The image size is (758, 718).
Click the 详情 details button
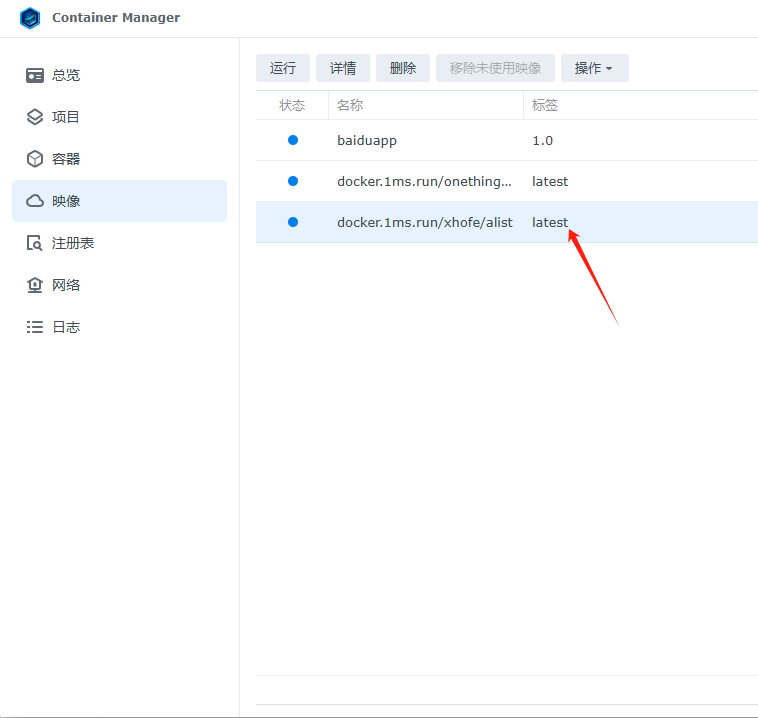coord(343,68)
